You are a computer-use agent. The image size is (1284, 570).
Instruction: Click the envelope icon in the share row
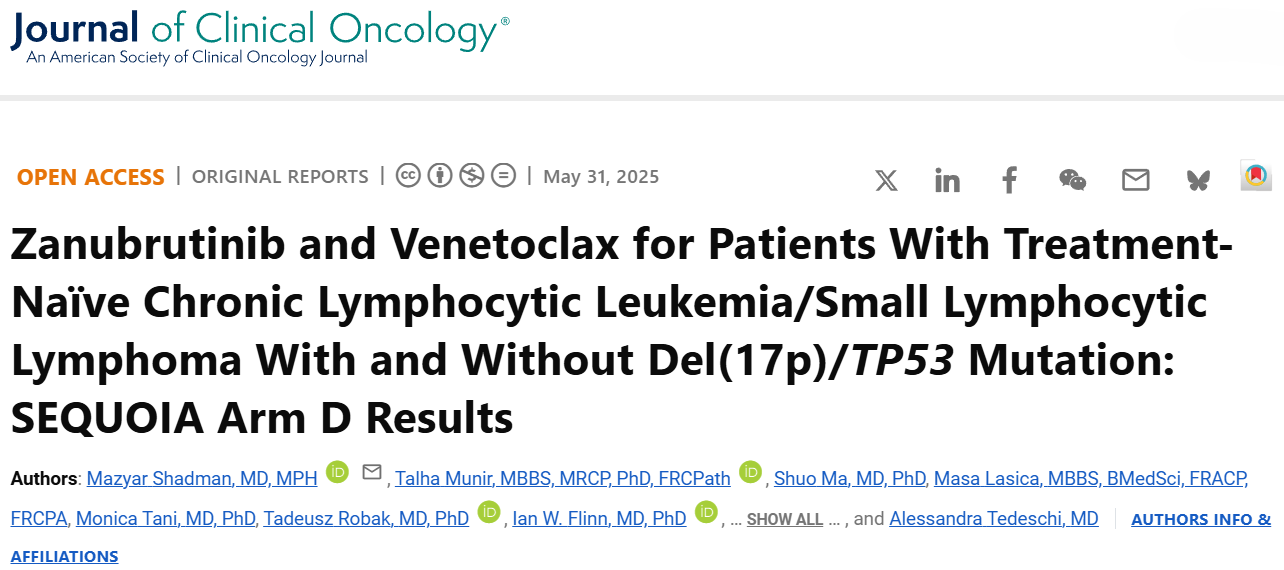click(x=1135, y=180)
